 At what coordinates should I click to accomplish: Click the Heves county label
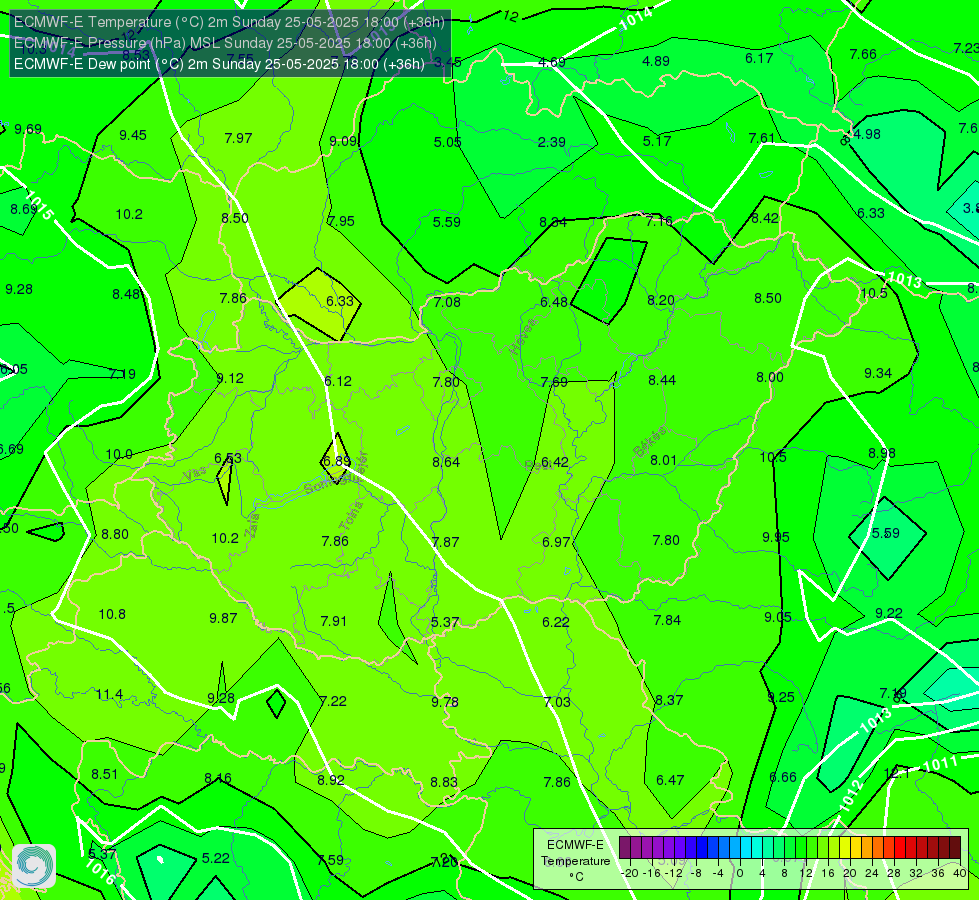click(523, 336)
